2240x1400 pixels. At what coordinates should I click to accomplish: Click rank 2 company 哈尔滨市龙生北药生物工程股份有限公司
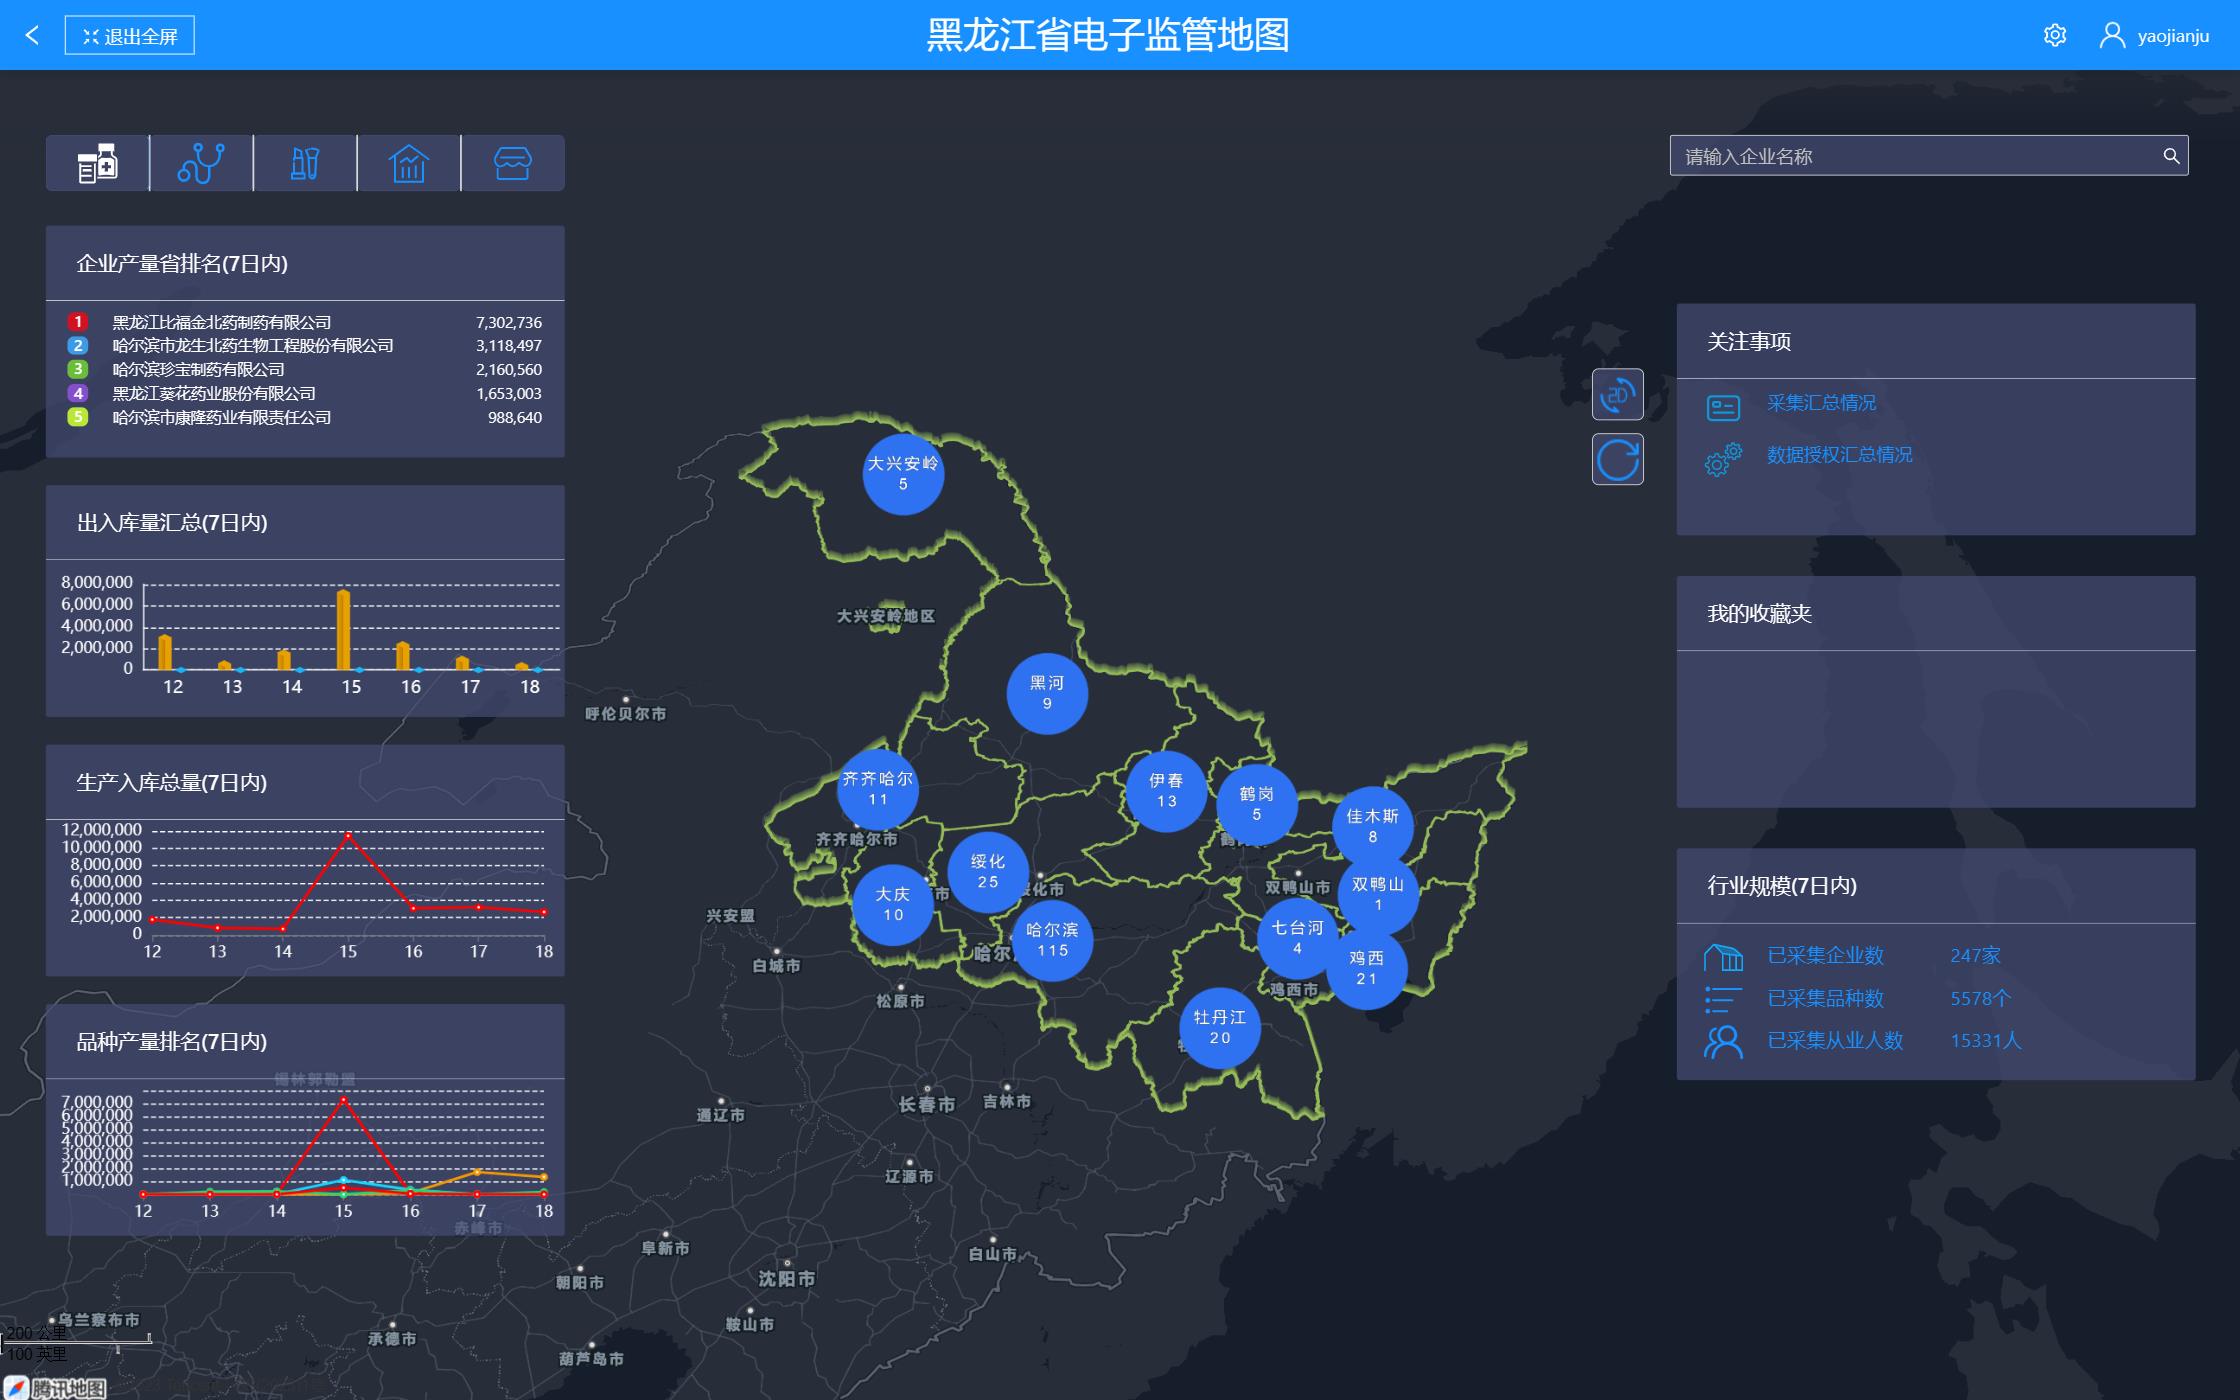pos(252,345)
